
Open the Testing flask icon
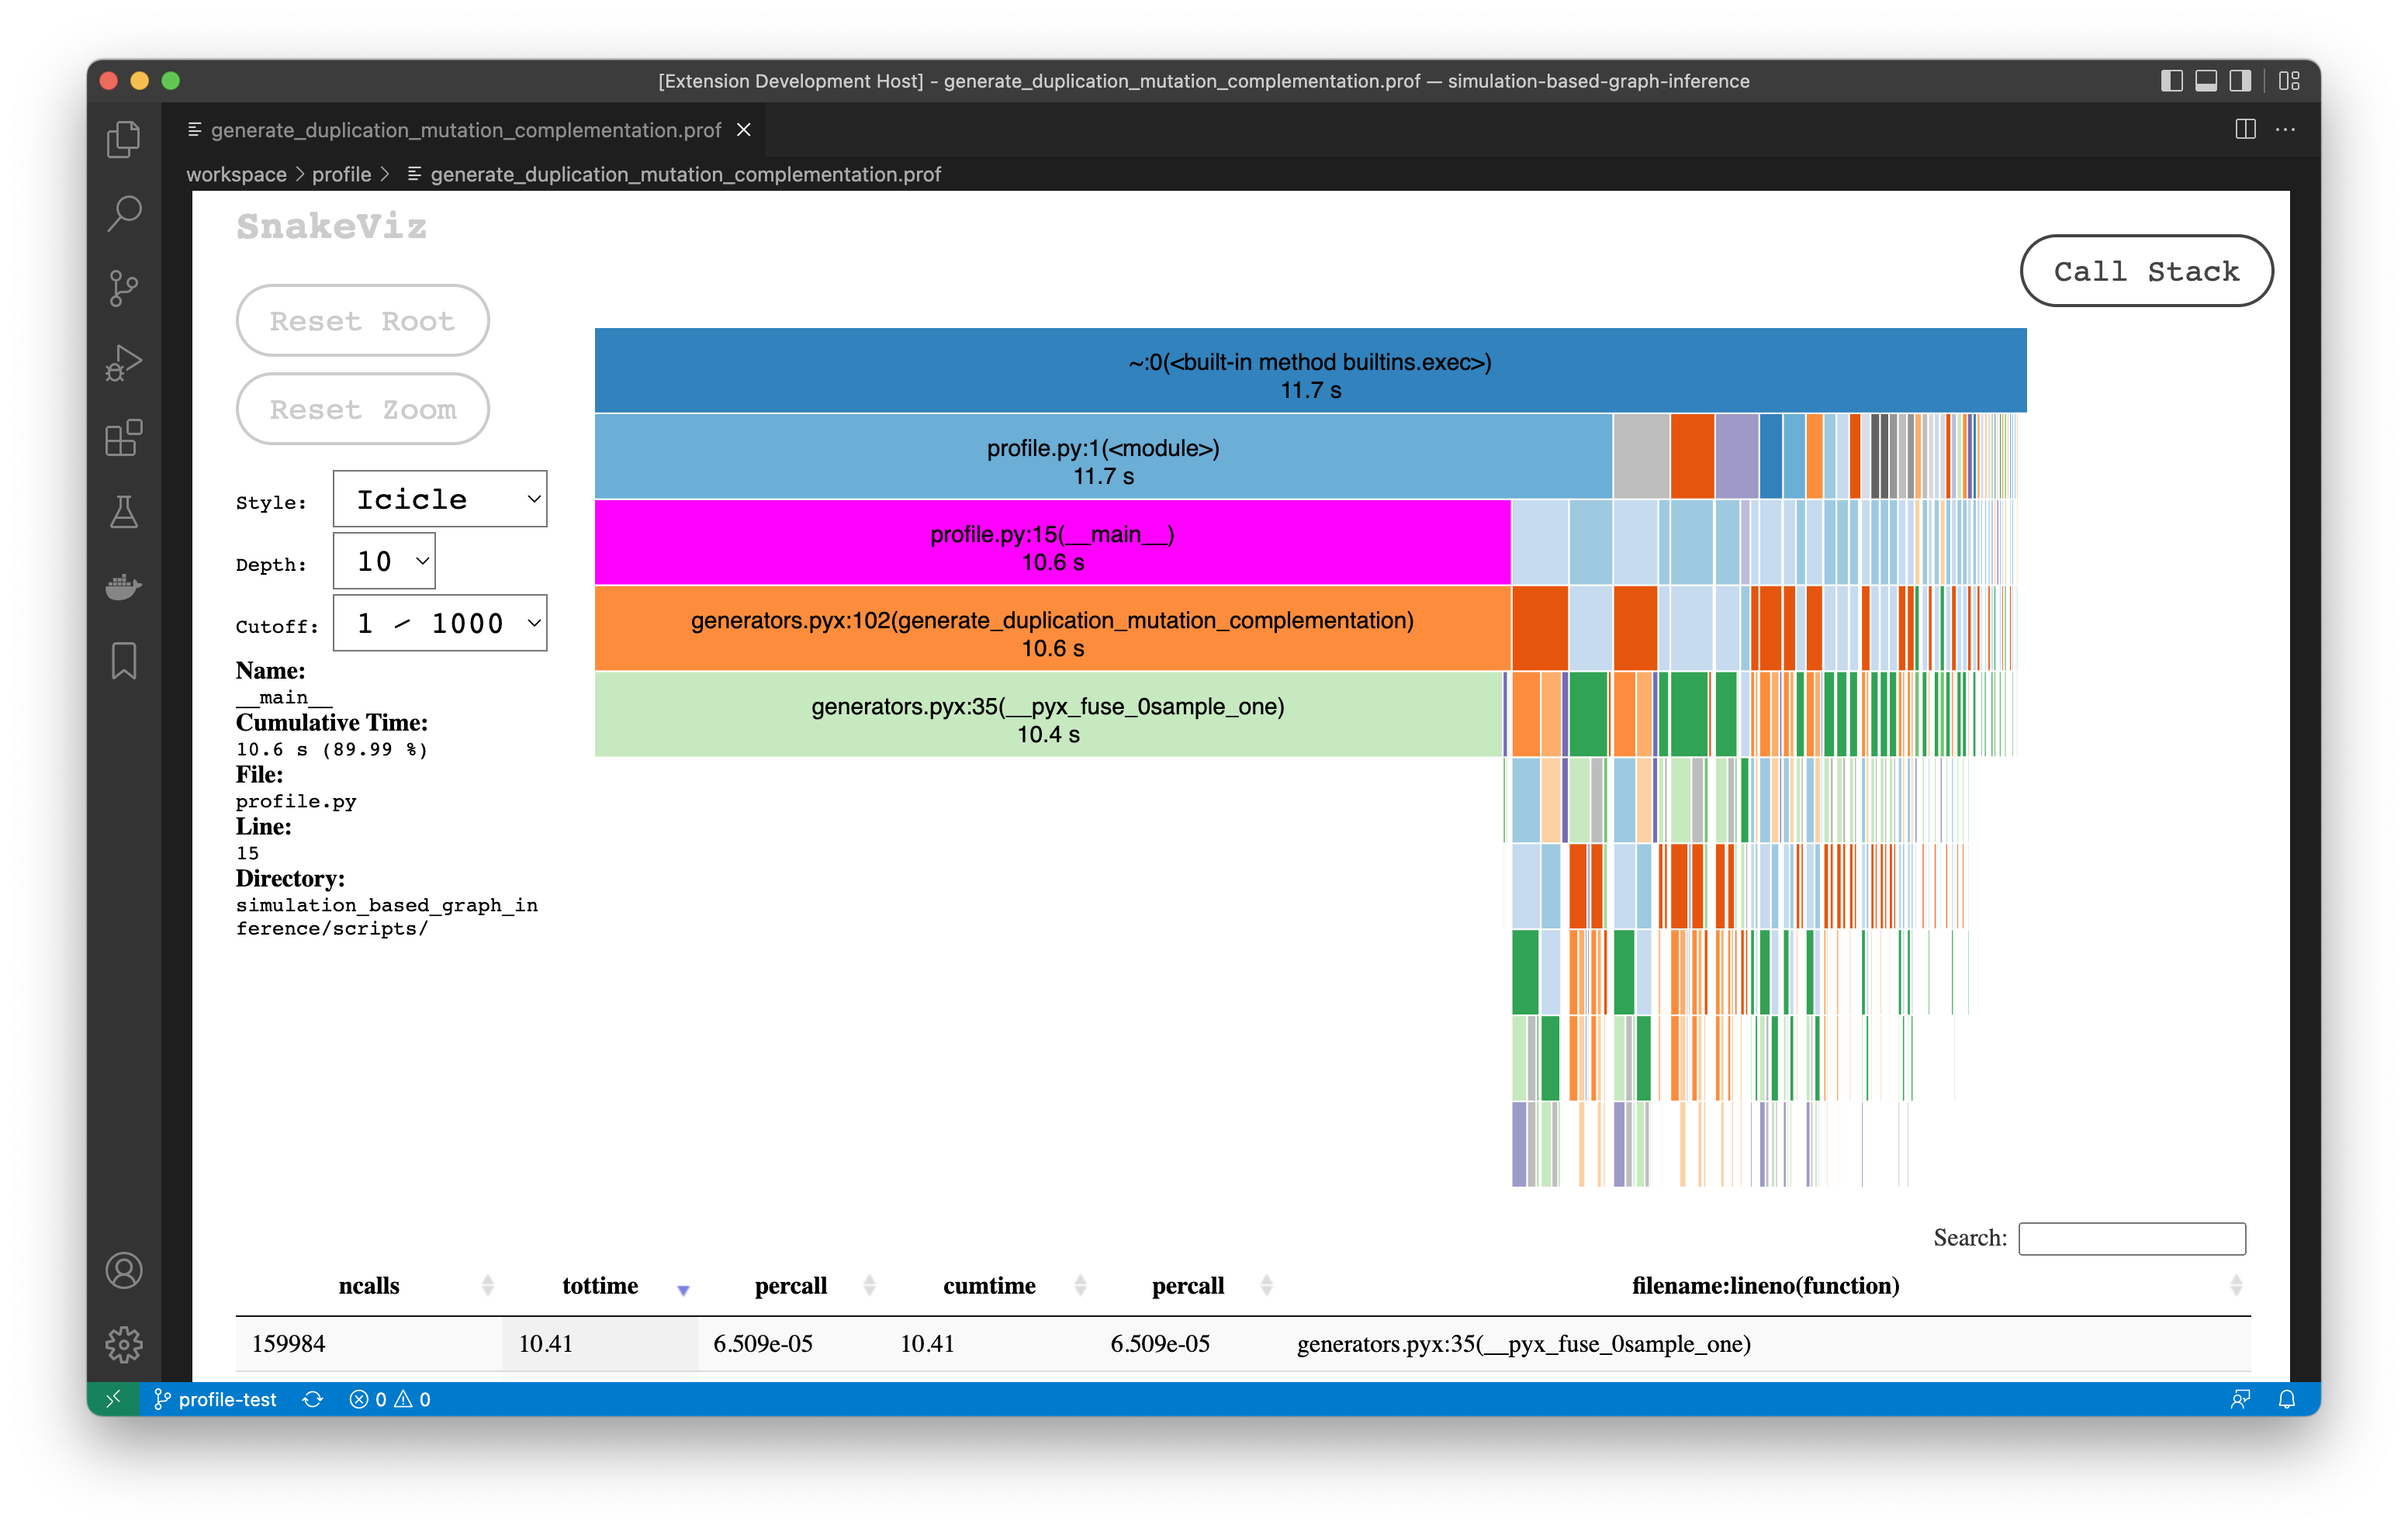123,512
